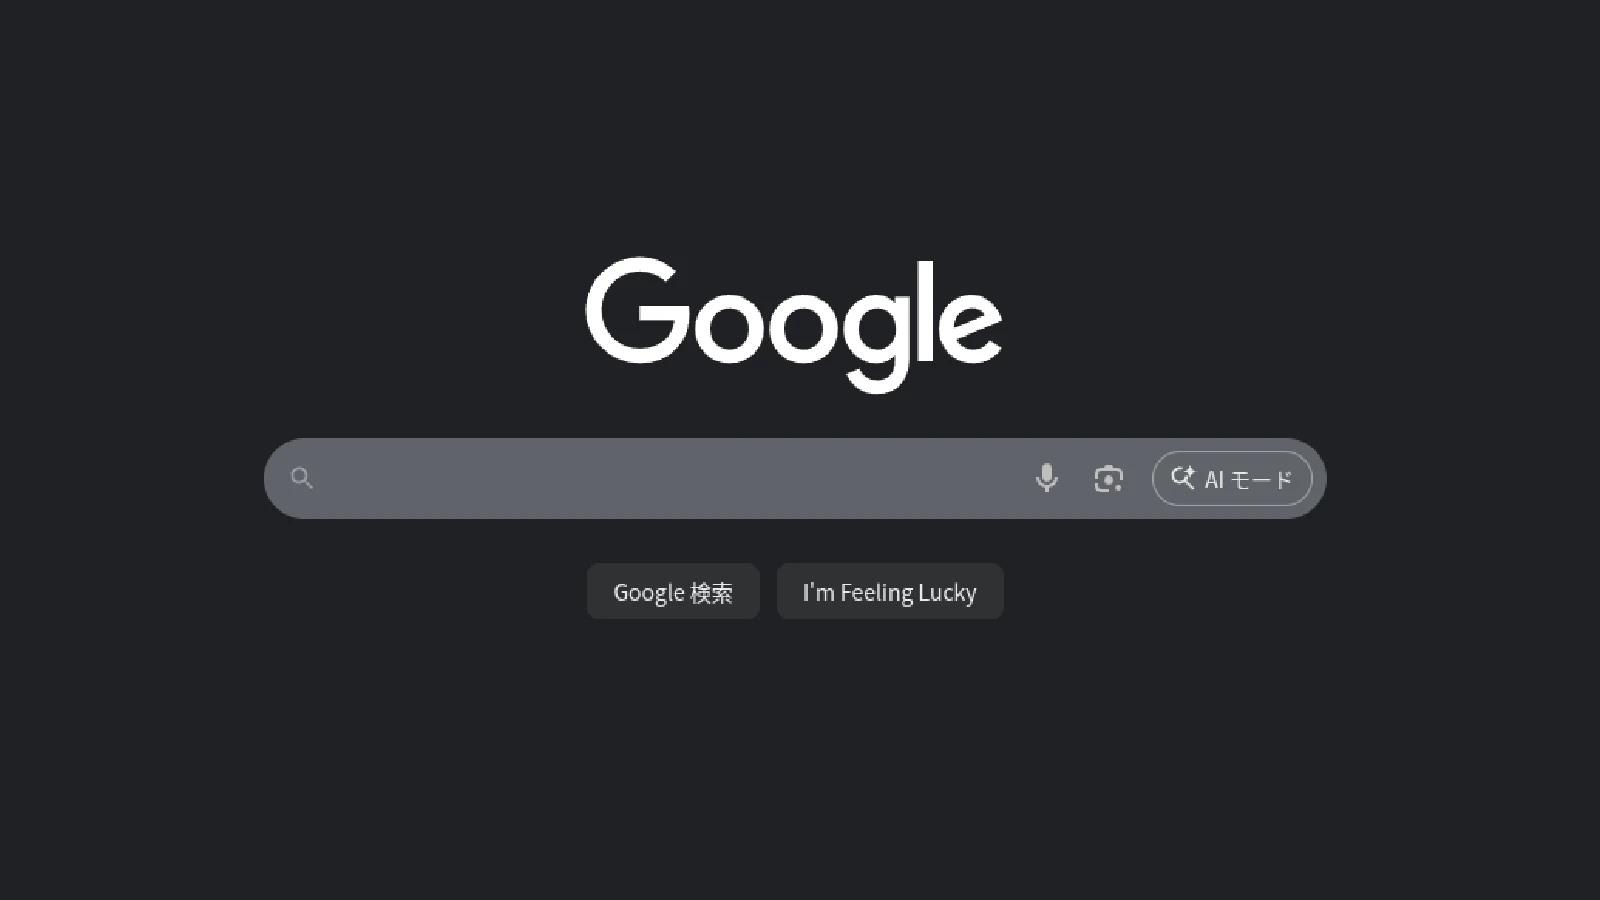Run a search using Google 検索

click(673, 591)
